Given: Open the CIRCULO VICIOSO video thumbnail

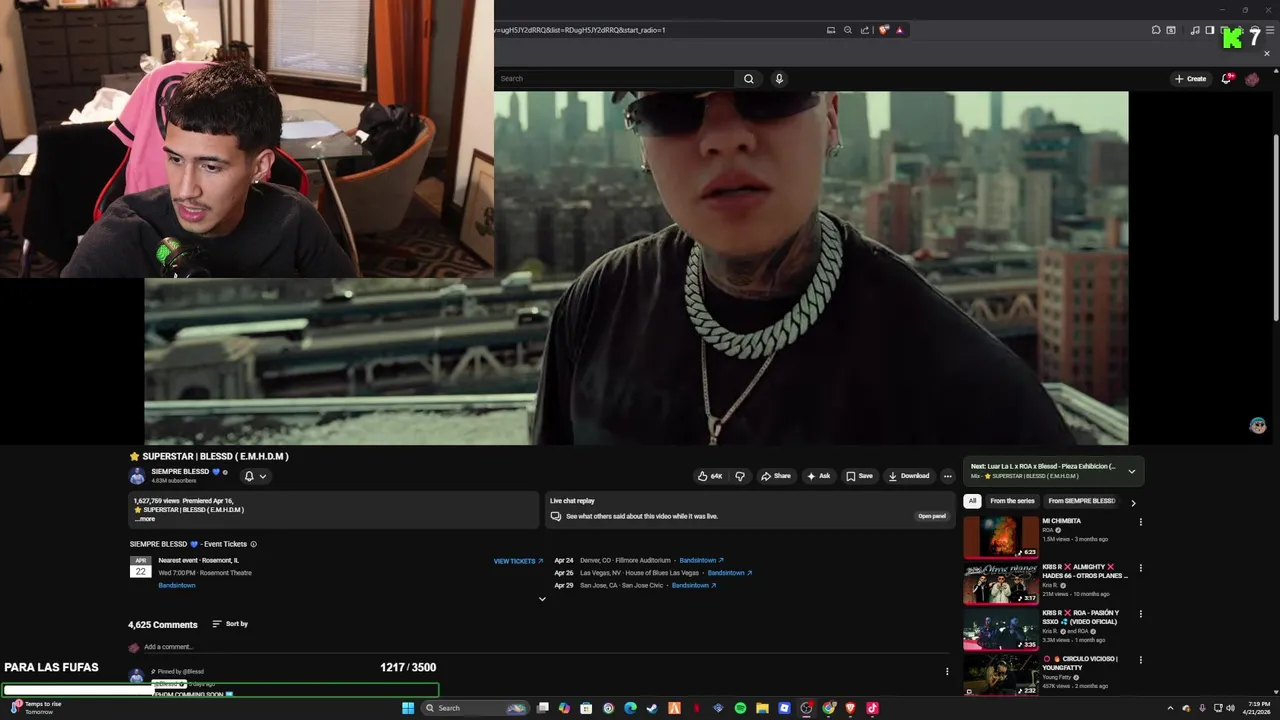Looking at the screenshot, I should point(1001,675).
